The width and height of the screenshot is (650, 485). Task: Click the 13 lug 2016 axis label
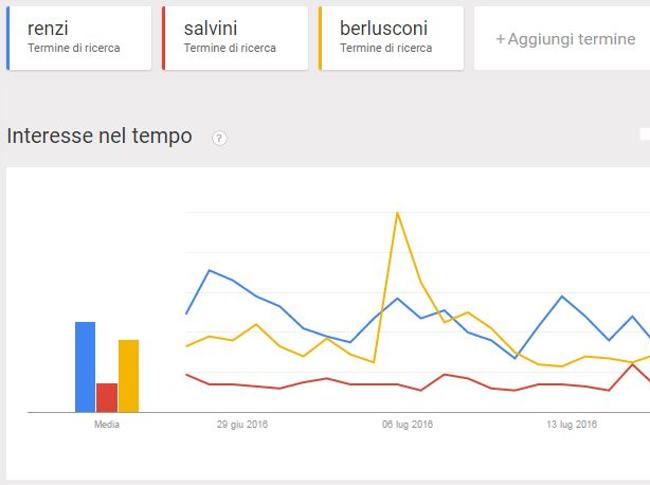point(572,424)
